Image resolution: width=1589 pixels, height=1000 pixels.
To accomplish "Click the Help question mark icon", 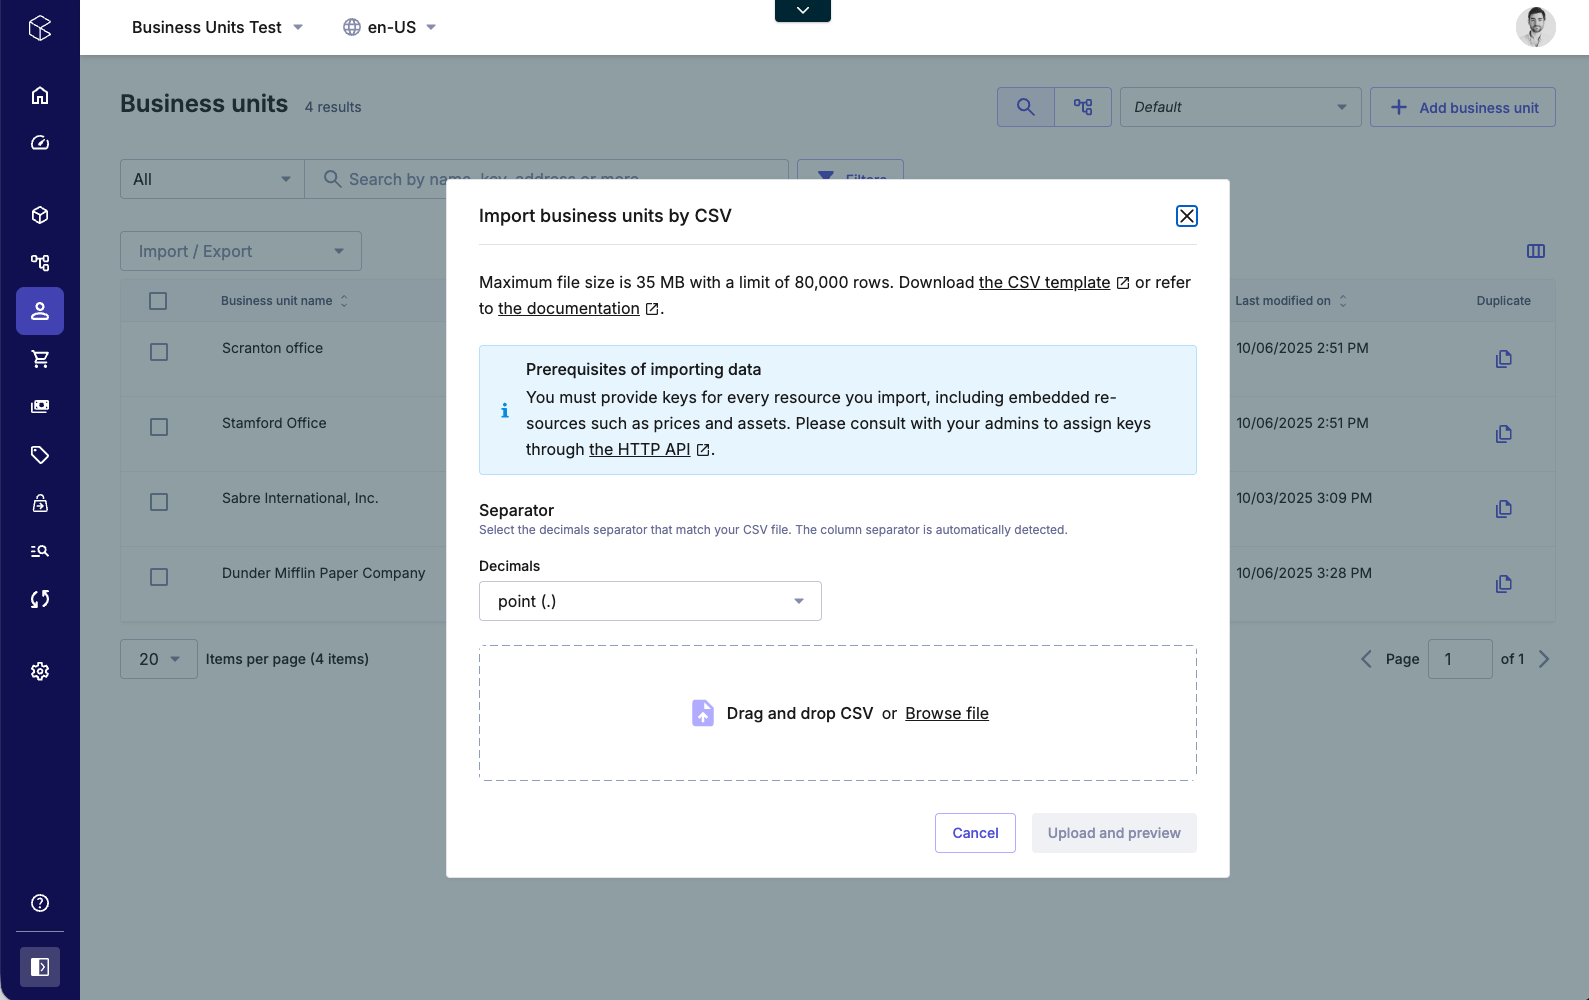I will click(x=40, y=903).
